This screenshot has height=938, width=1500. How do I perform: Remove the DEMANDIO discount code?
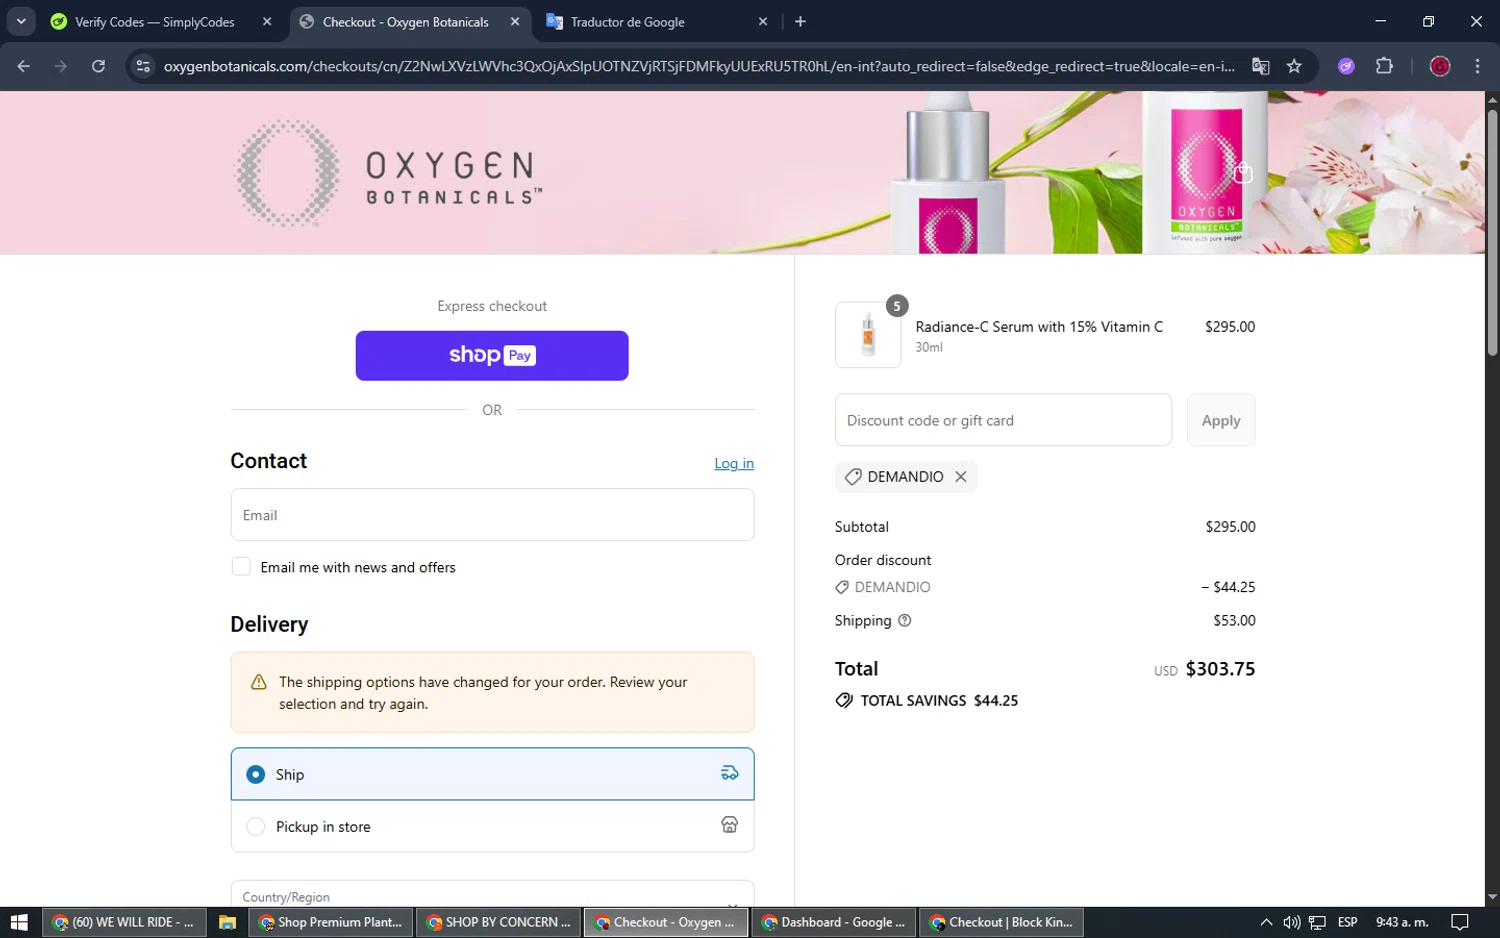pyautogui.click(x=961, y=477)
